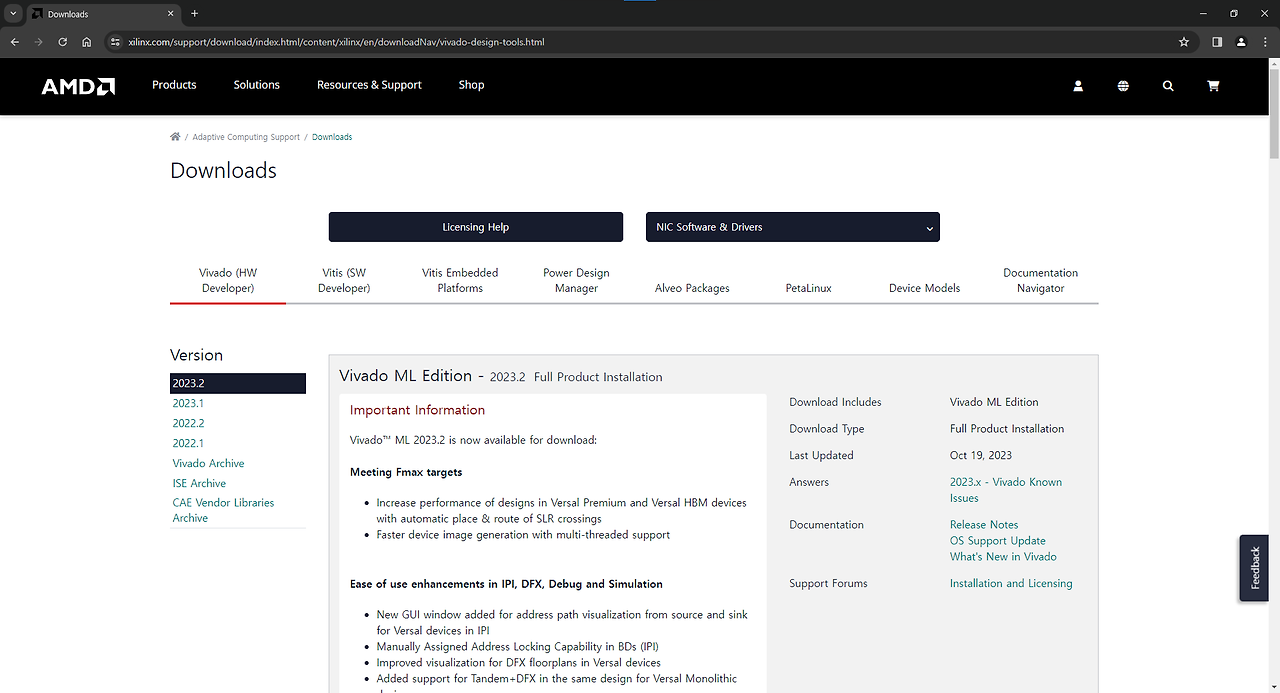
Task: Open the Vivado Archive link
Action: click(208, 463)
